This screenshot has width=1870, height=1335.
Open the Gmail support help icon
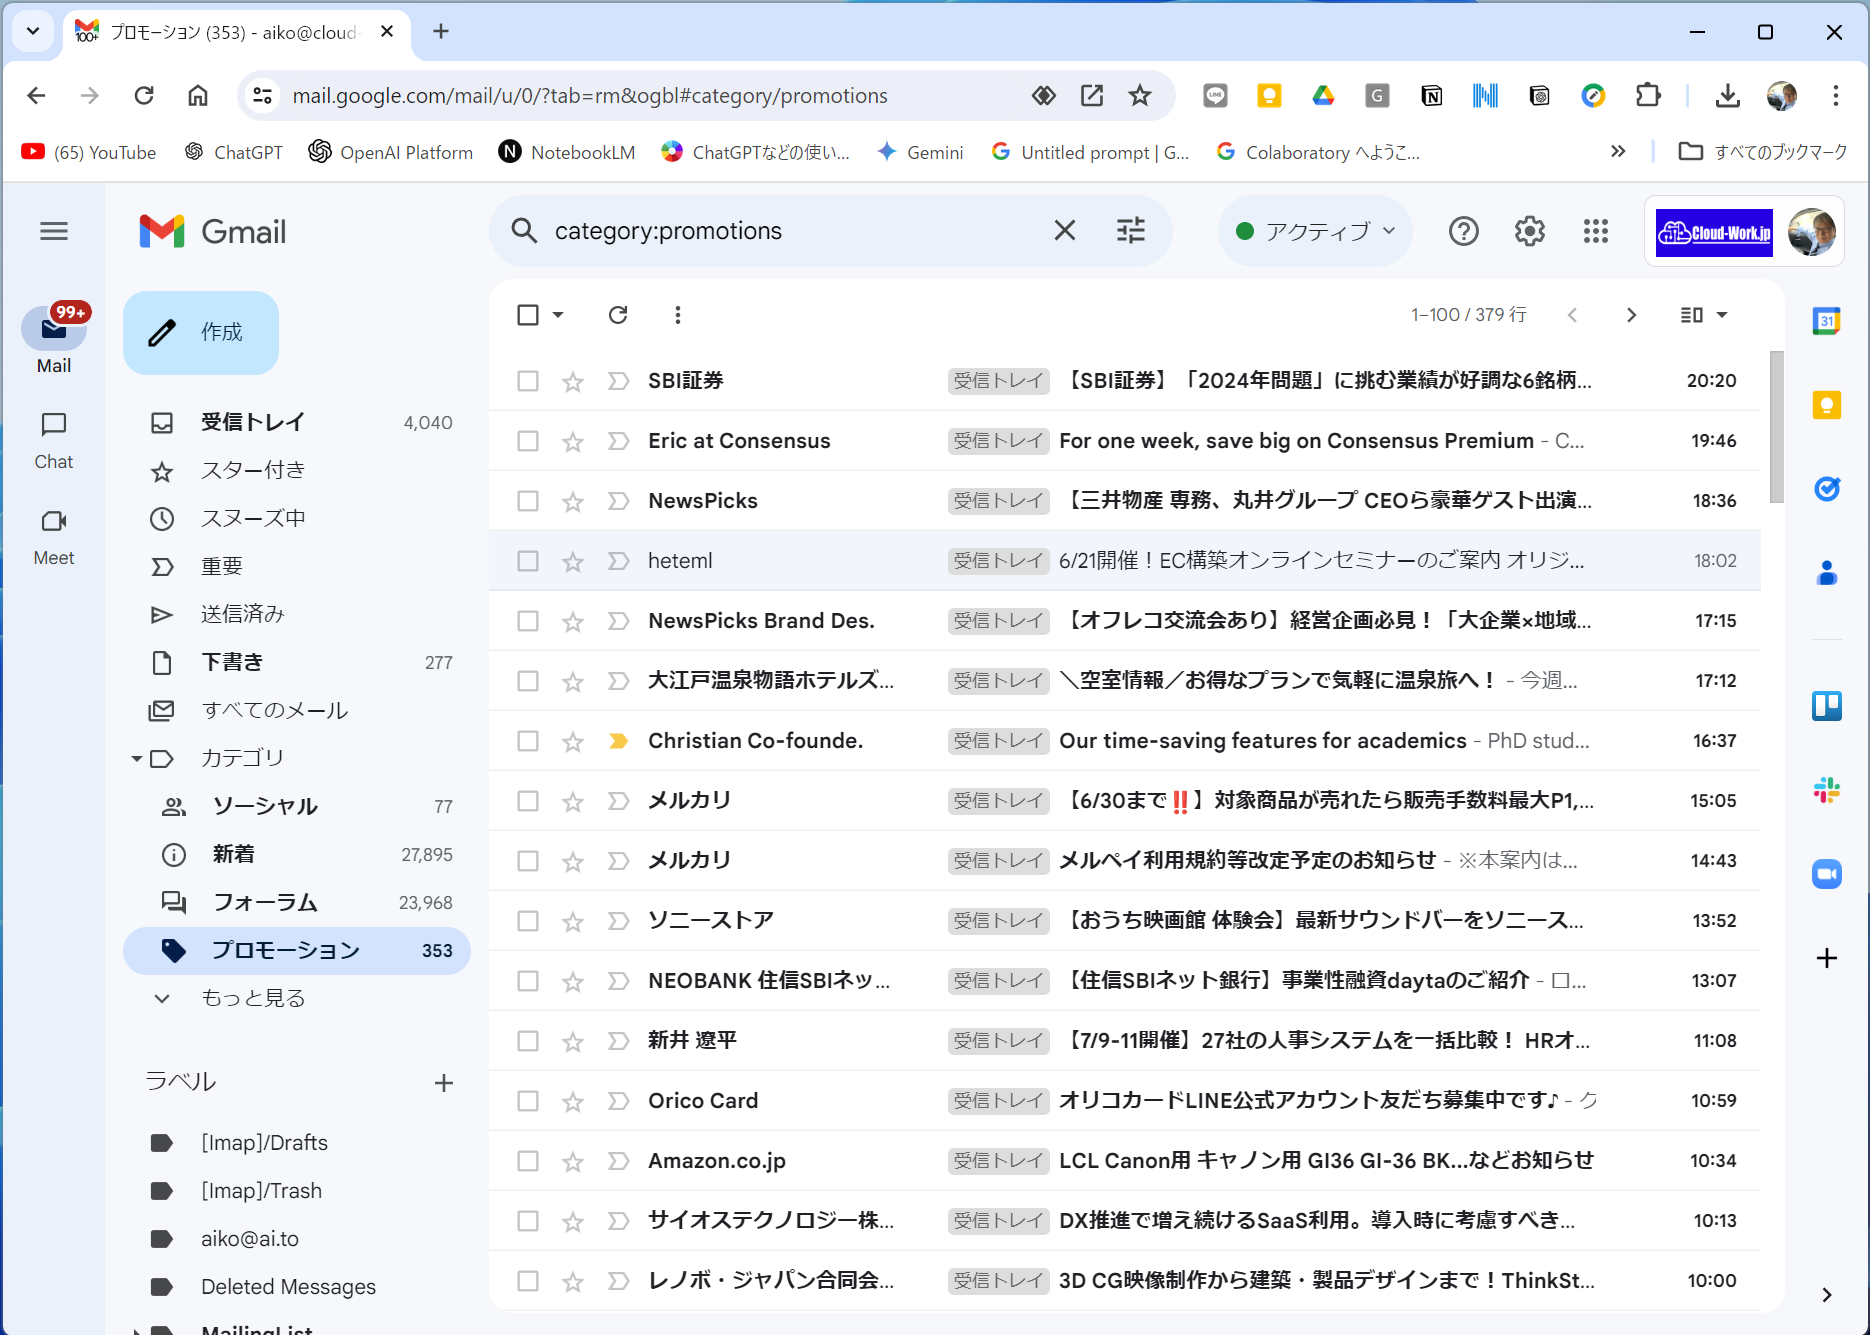pos(1463,232)
